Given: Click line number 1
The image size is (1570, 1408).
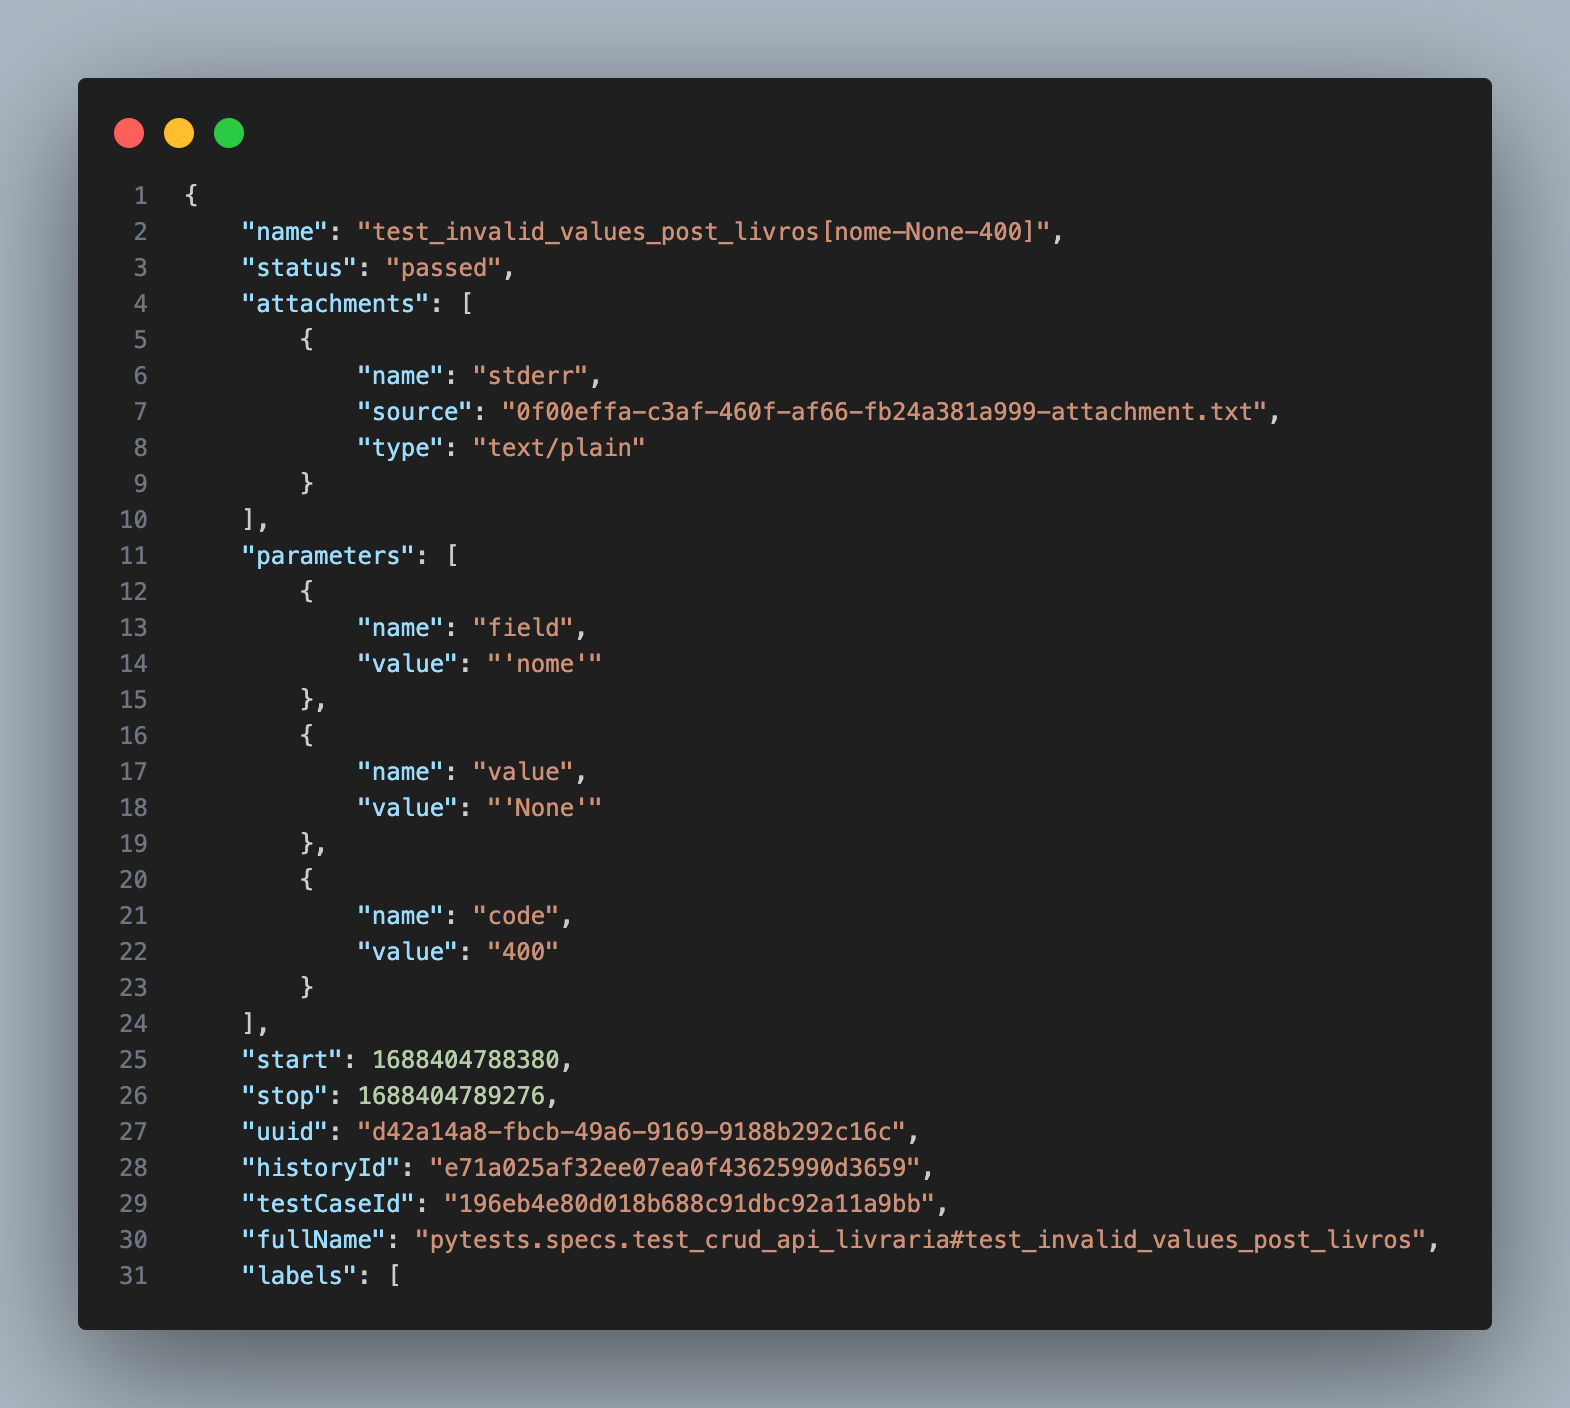Looking at the screenshot, I should coord(140,196).
